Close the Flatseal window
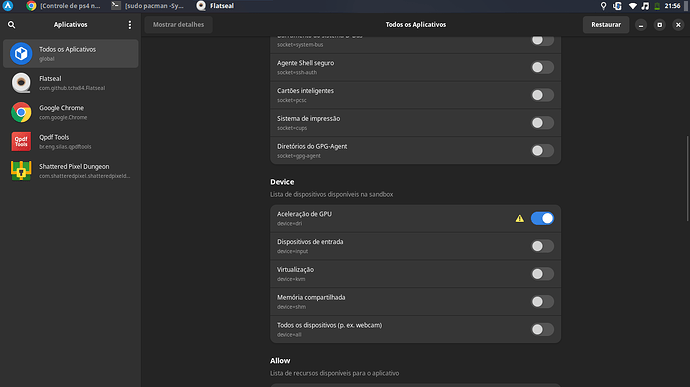 coord(678,25)
